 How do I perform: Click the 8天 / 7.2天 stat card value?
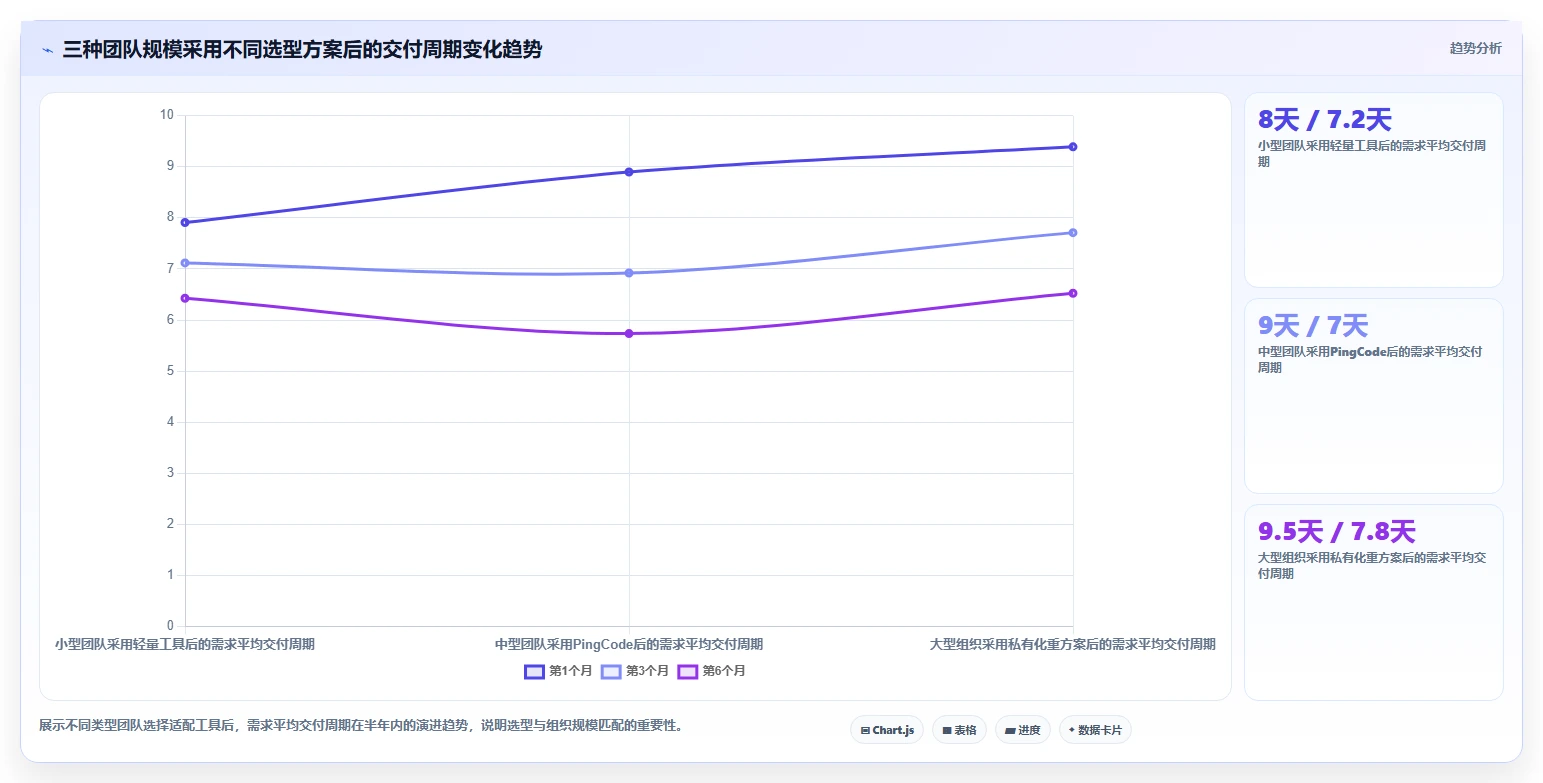click(x=1325, y=120)
